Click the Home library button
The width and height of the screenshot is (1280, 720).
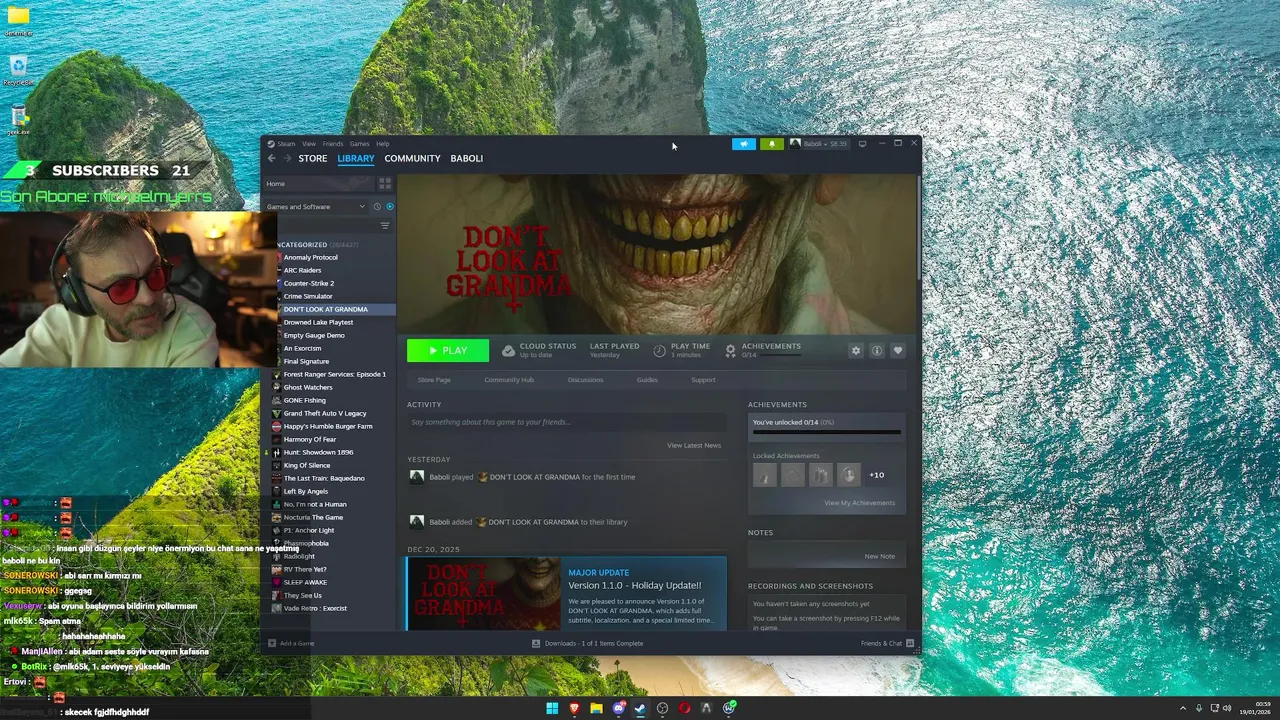[319, 184]
